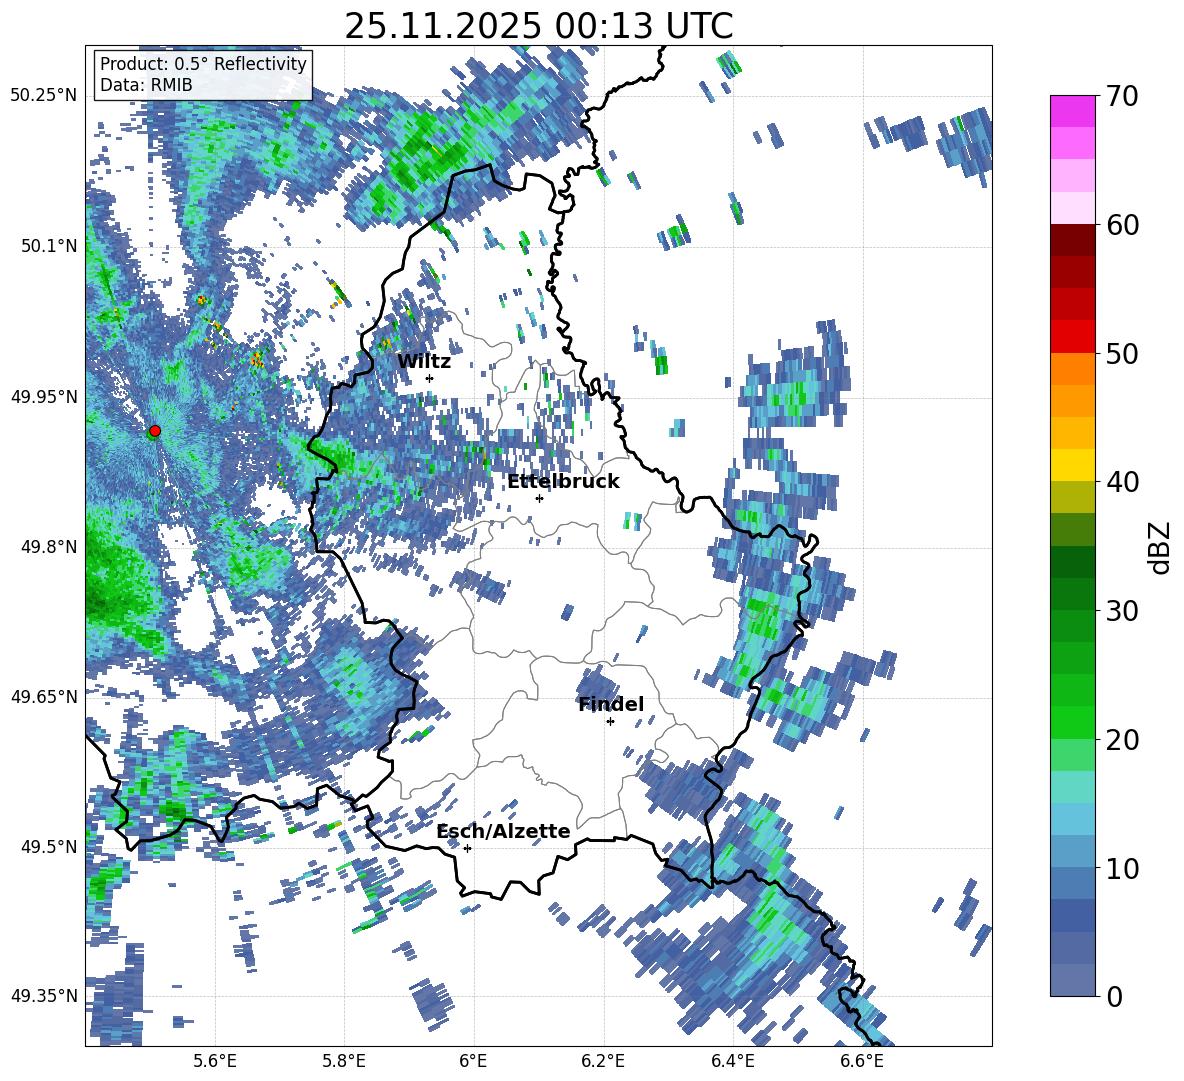Click the light blue colorbar segment above 10
Screen dimensions: 1184x1081
point(1072,852)
